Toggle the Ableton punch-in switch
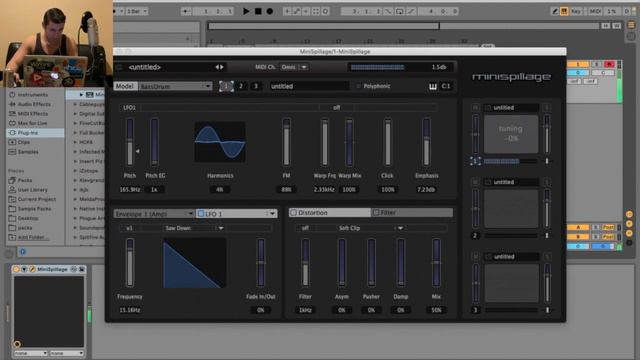The image size is (640, 360). (x=388, y=11)
